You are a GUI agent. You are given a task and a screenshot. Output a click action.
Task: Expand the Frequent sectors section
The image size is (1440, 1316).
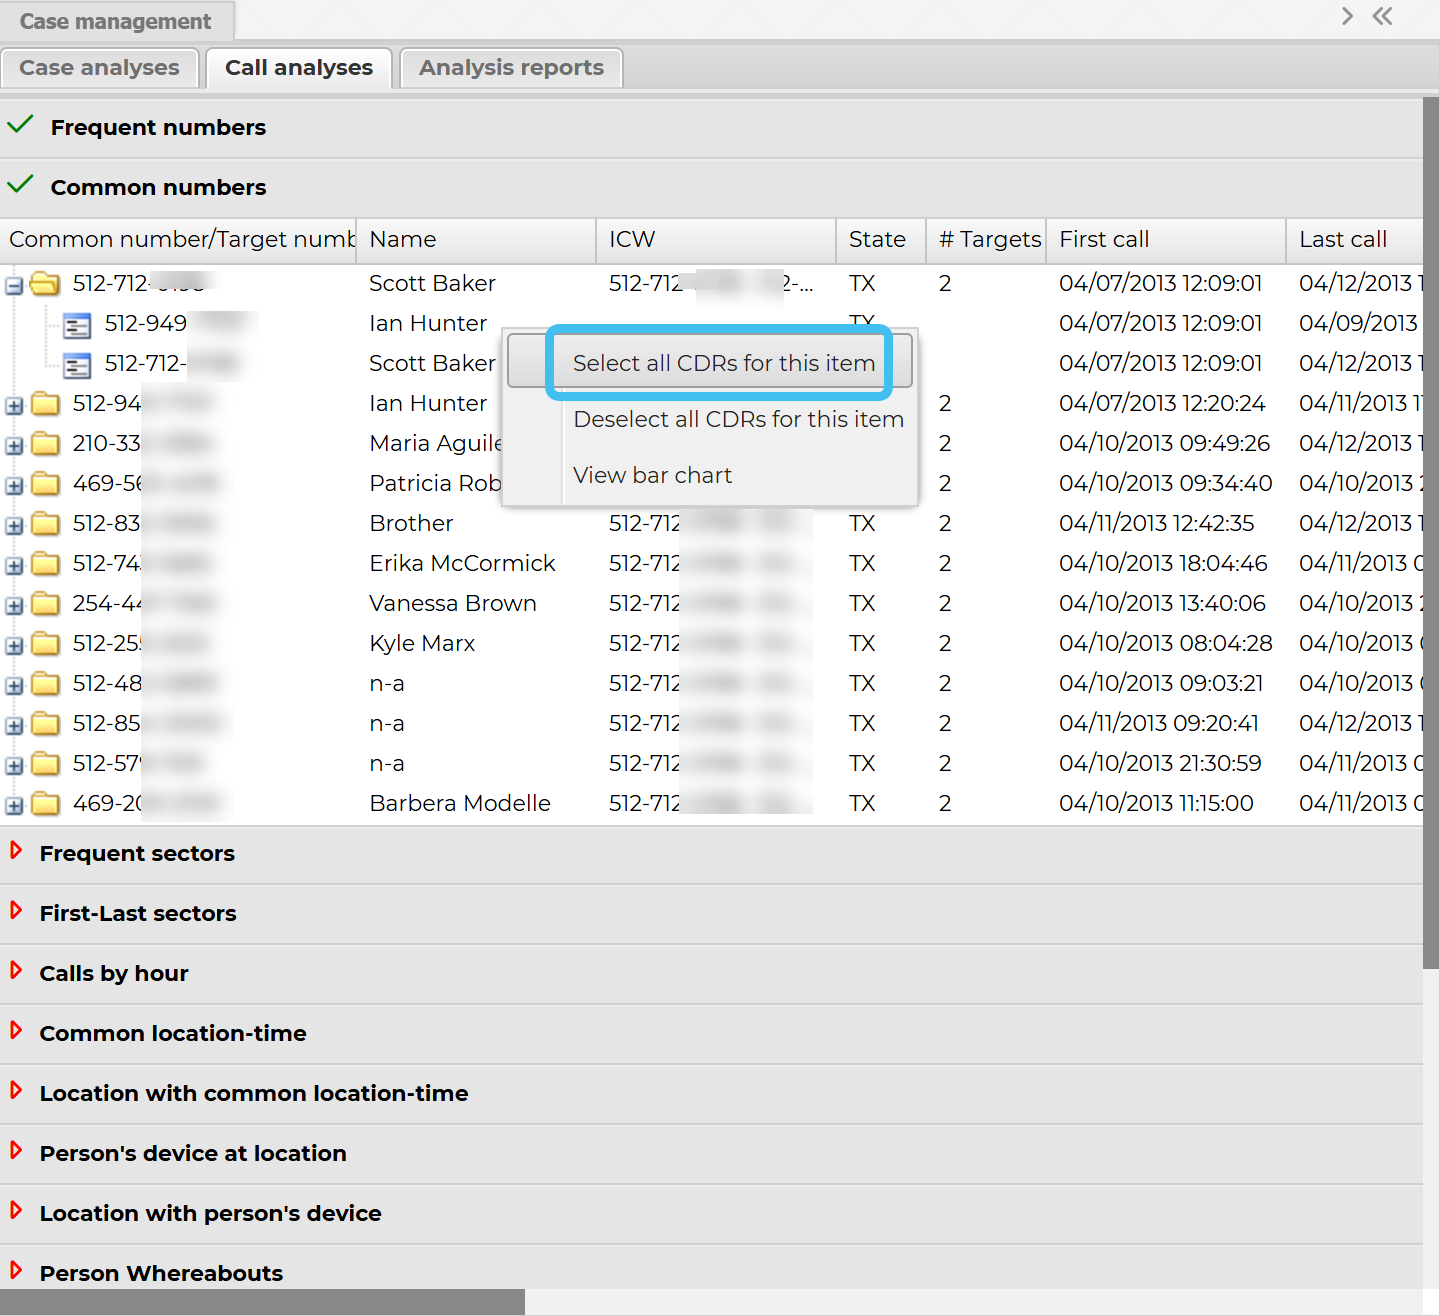tap(16, 852)
